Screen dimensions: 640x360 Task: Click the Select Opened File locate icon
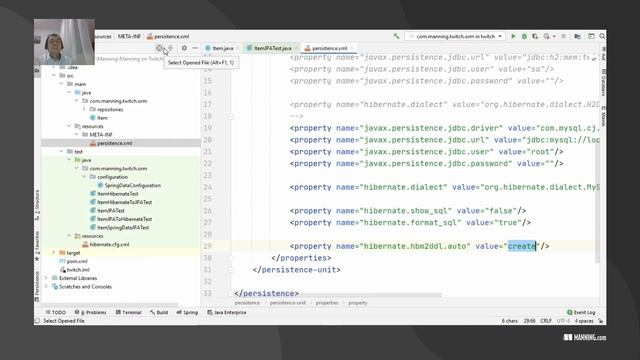159,48
